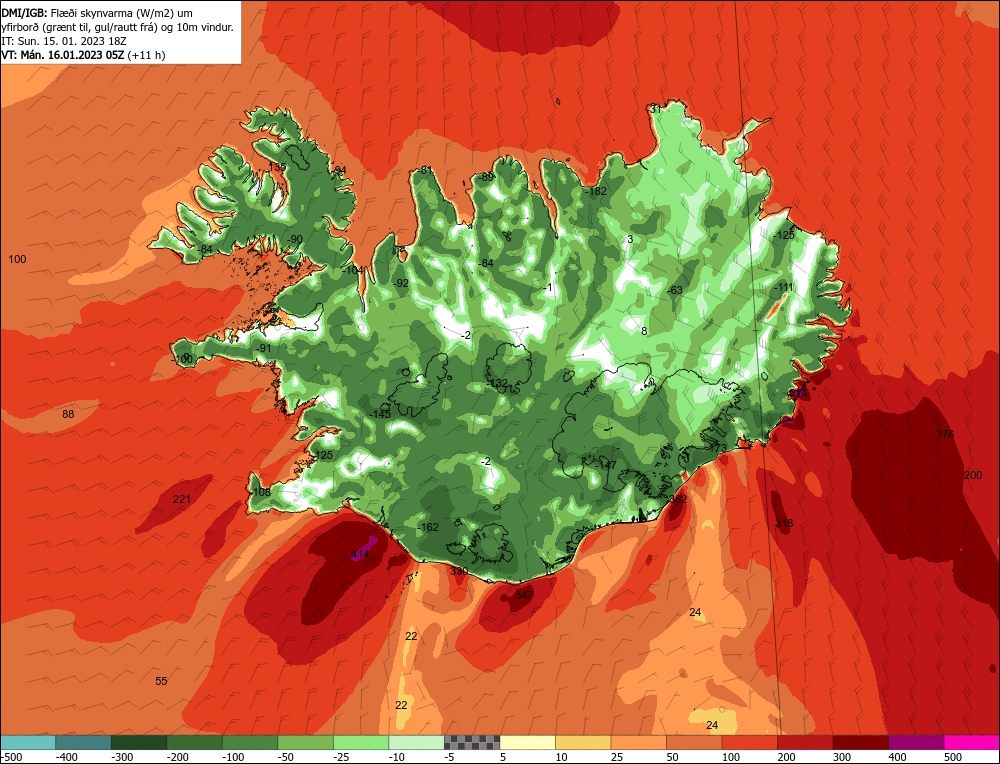Screen dimensions: 1000x764
Task: Click the 55 value in the southwest ocean
Action: click(x=161, y=681)
